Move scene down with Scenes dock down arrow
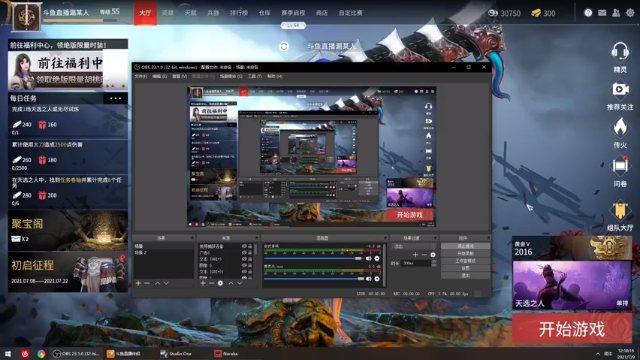 point(166,283)
